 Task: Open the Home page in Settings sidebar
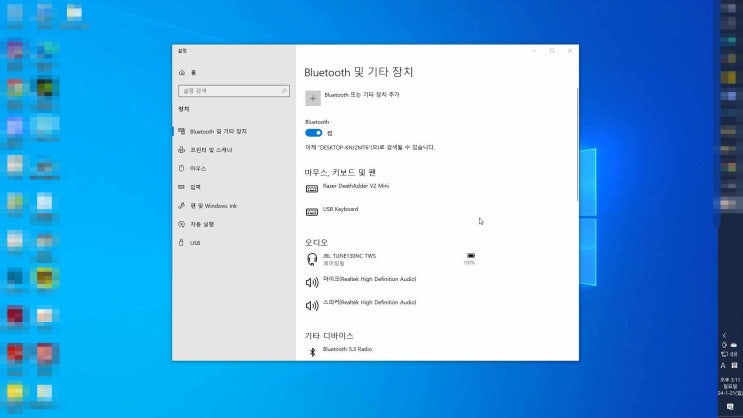pos(192,73)
